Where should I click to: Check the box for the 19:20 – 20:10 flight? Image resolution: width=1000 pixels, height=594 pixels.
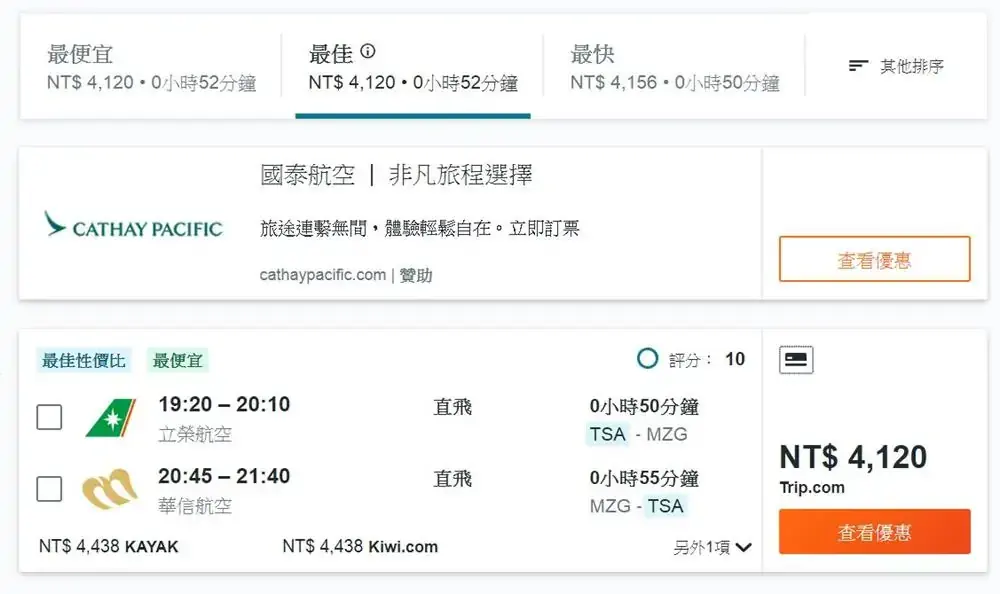click(49, 417)
